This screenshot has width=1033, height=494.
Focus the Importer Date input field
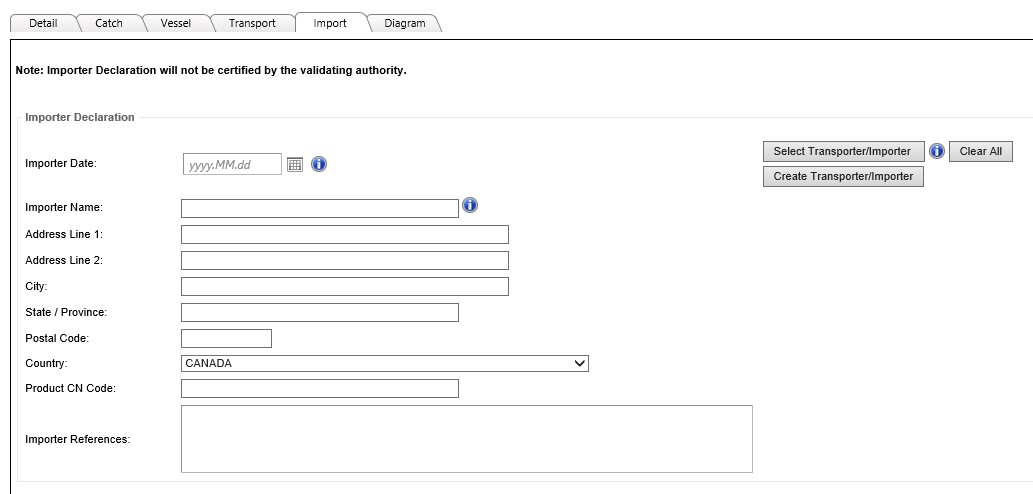coord(232,165)
